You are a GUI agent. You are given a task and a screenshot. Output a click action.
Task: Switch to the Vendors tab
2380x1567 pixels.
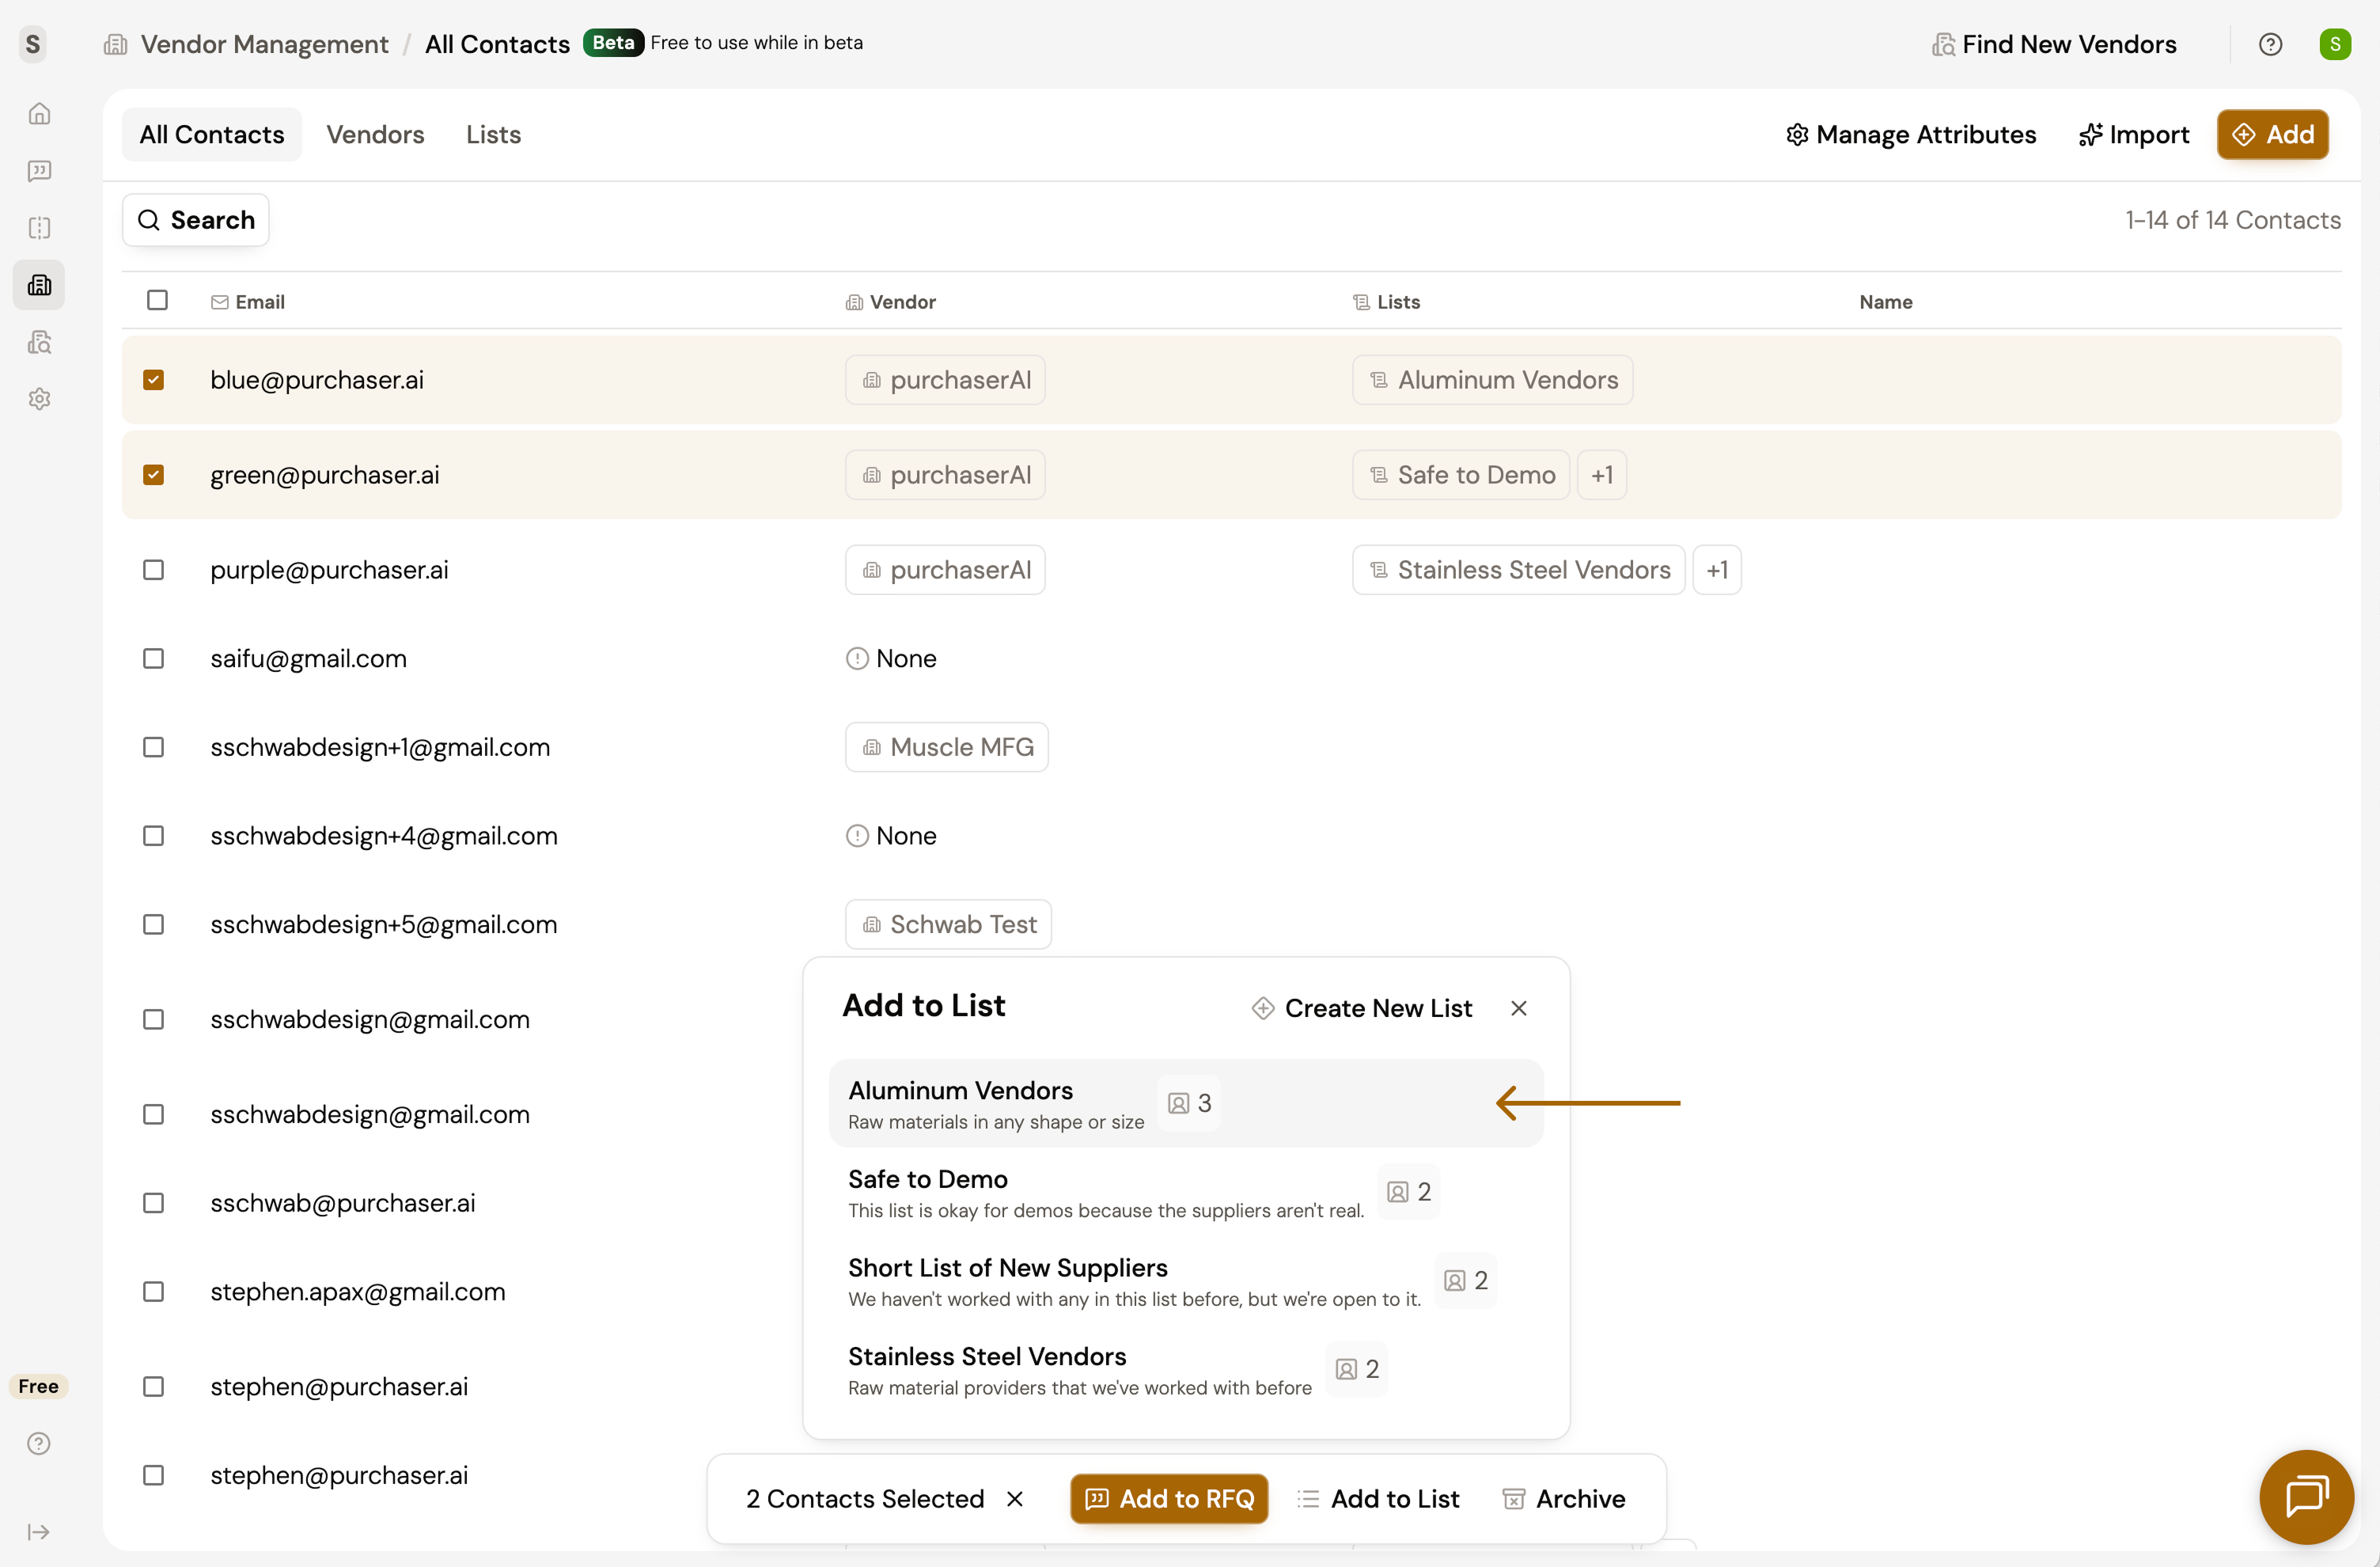(375, 135)
